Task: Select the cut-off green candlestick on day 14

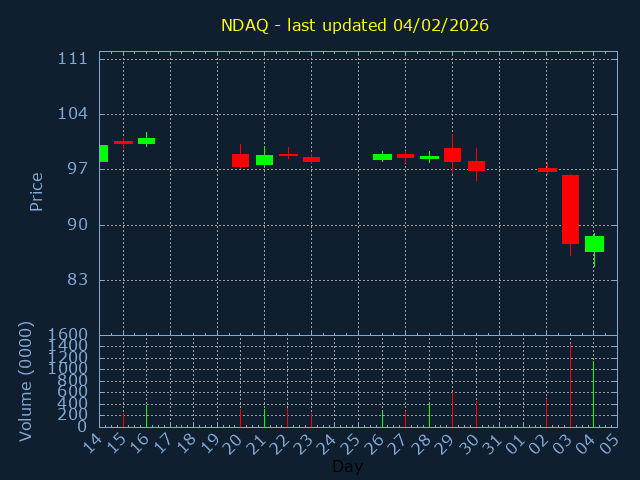Action: point(104,153)
